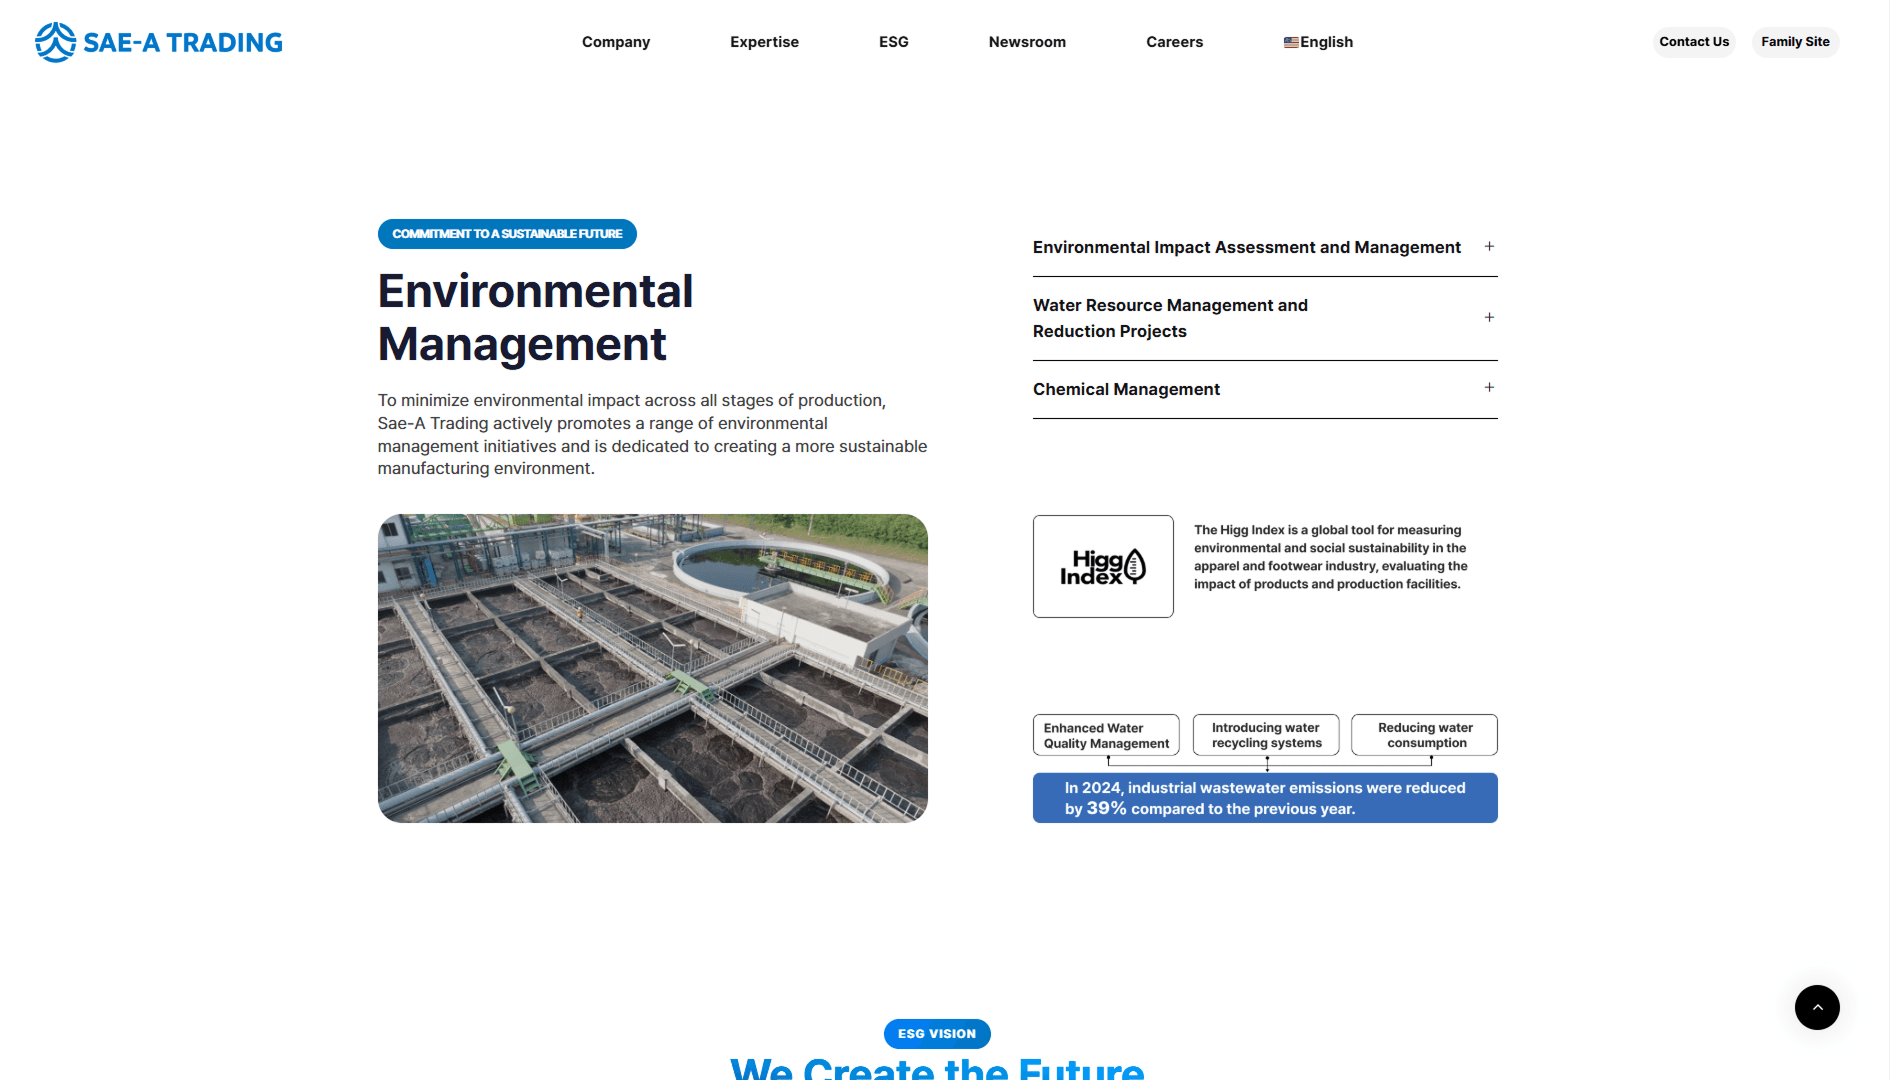1890x1080 pixels.
Task: Click the Higg Index logo box
Action: (1103, 566)
